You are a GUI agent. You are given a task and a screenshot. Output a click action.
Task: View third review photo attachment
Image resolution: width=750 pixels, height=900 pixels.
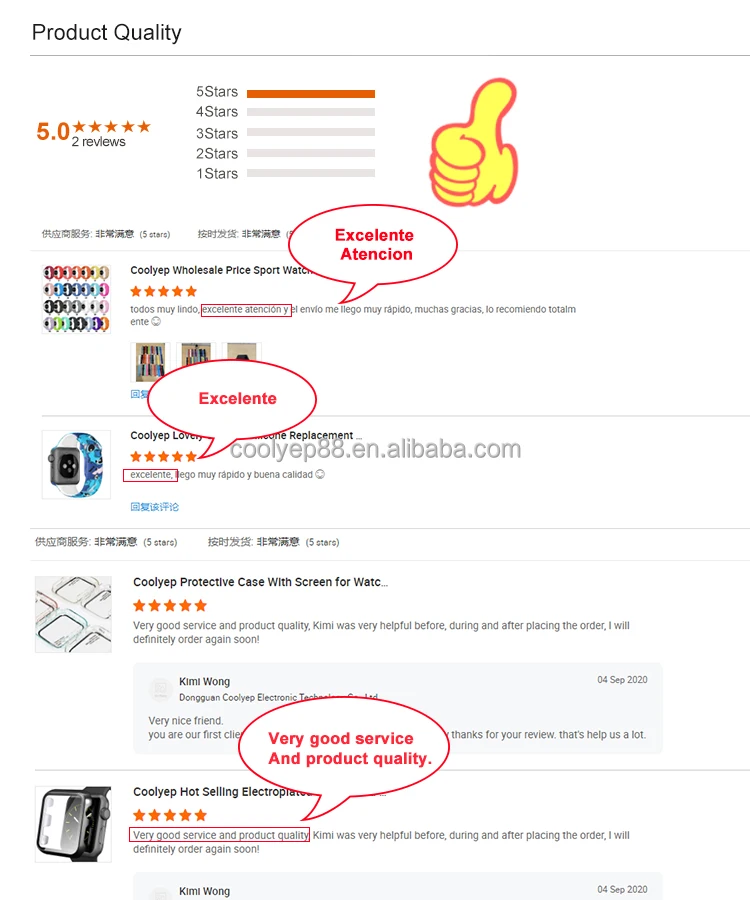[x=242, y=351]
